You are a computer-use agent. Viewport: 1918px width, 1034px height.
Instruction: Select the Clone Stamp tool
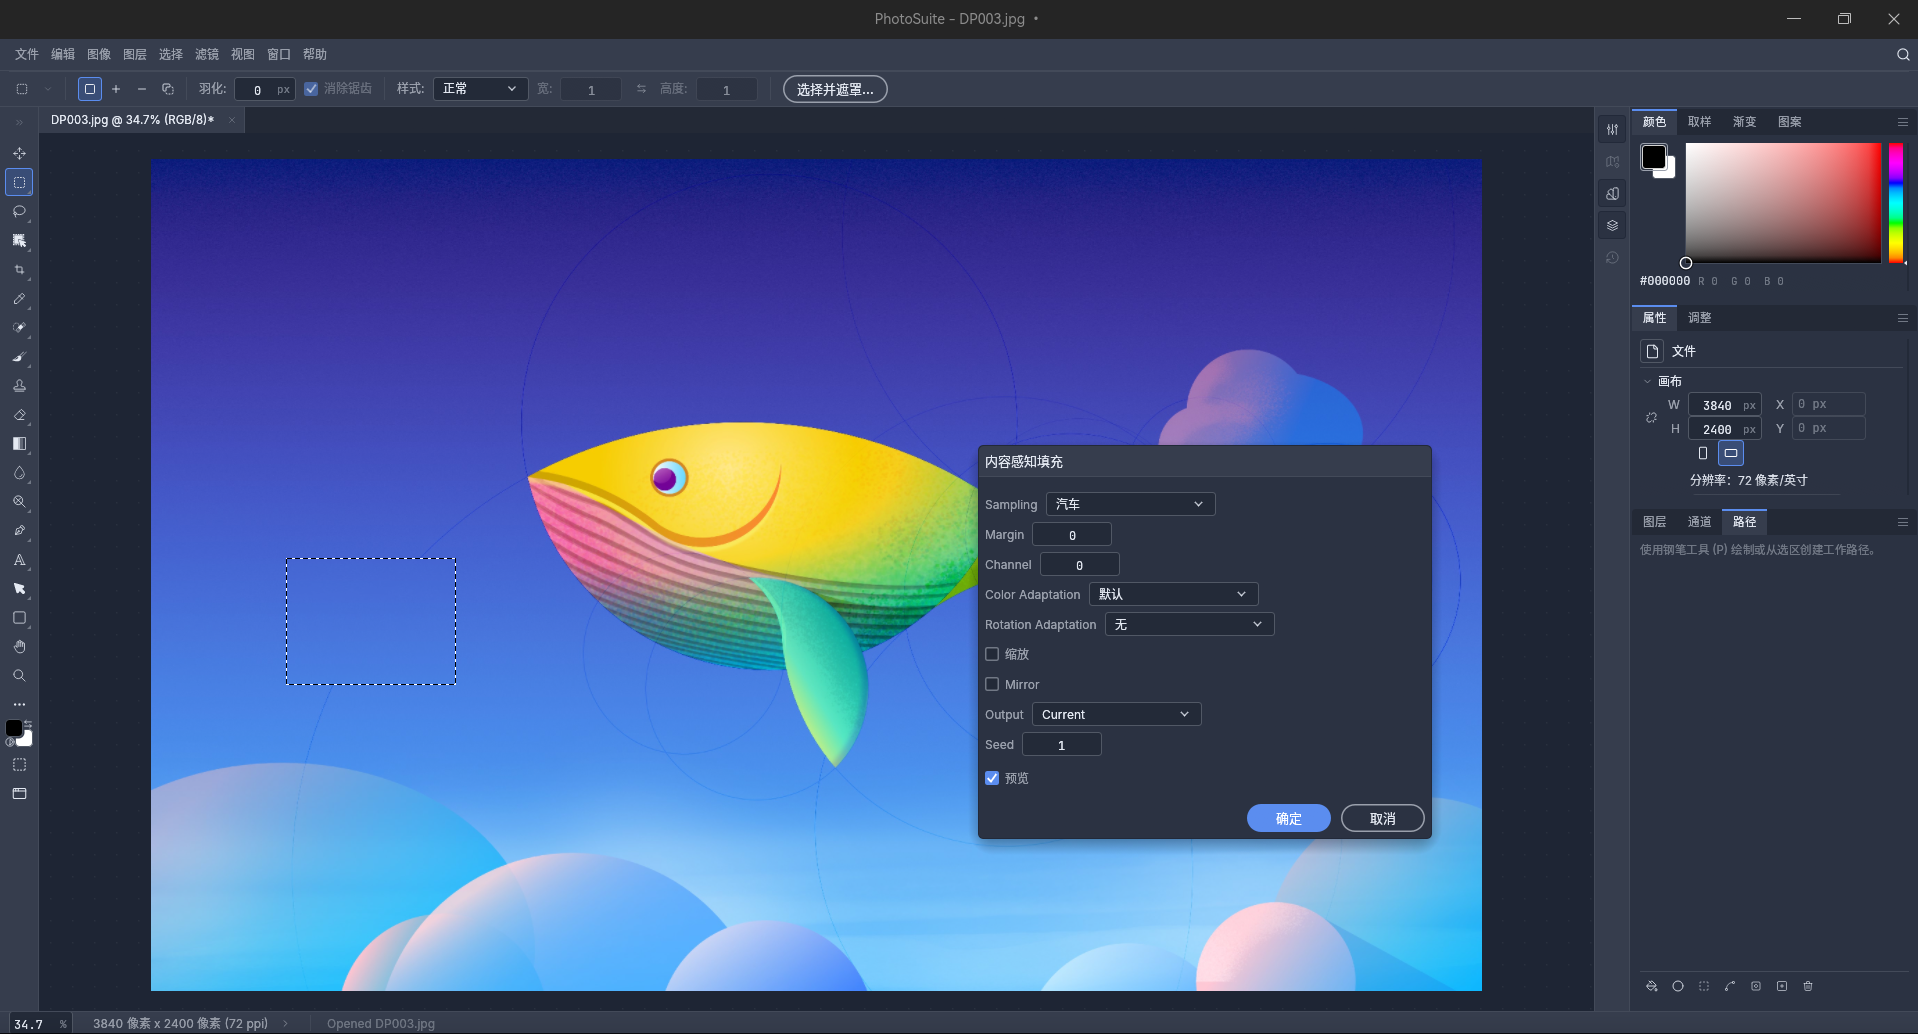click(x=19, y=386)
